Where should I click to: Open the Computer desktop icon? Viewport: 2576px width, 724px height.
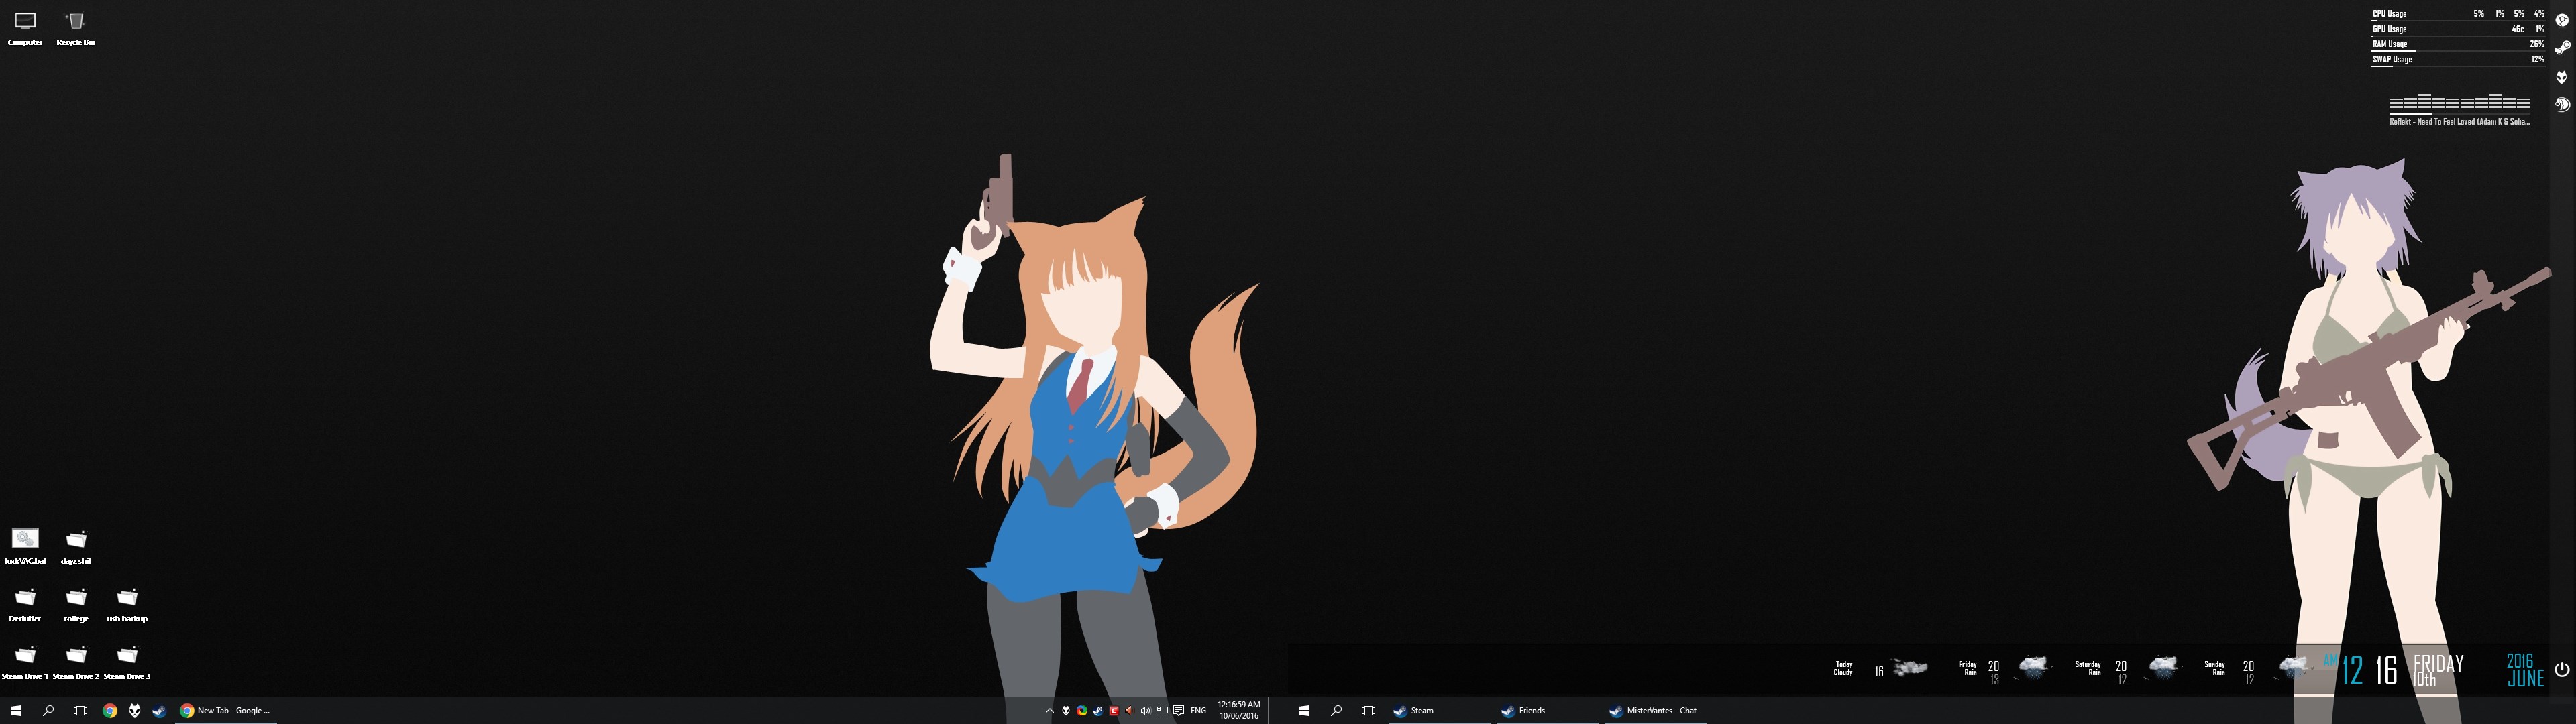pos(25,28)
